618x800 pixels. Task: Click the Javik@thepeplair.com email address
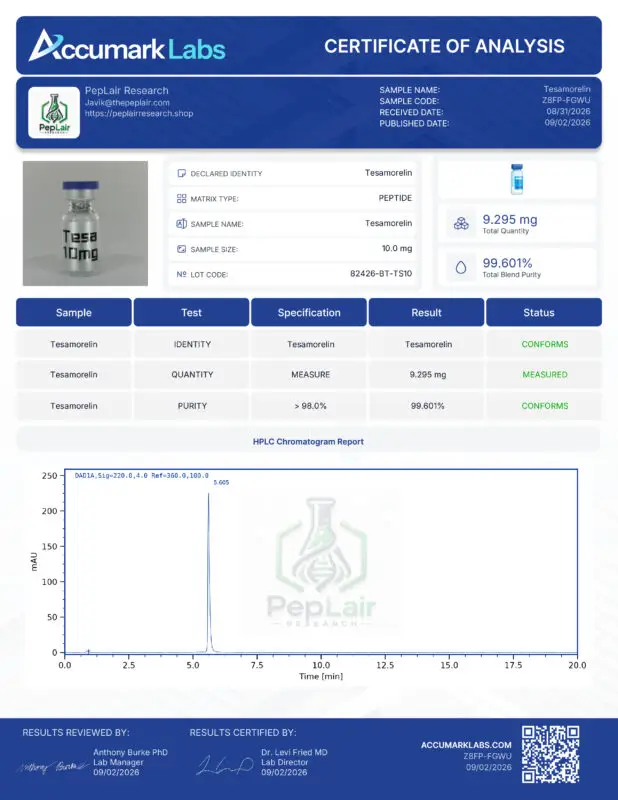pos(127,103)
